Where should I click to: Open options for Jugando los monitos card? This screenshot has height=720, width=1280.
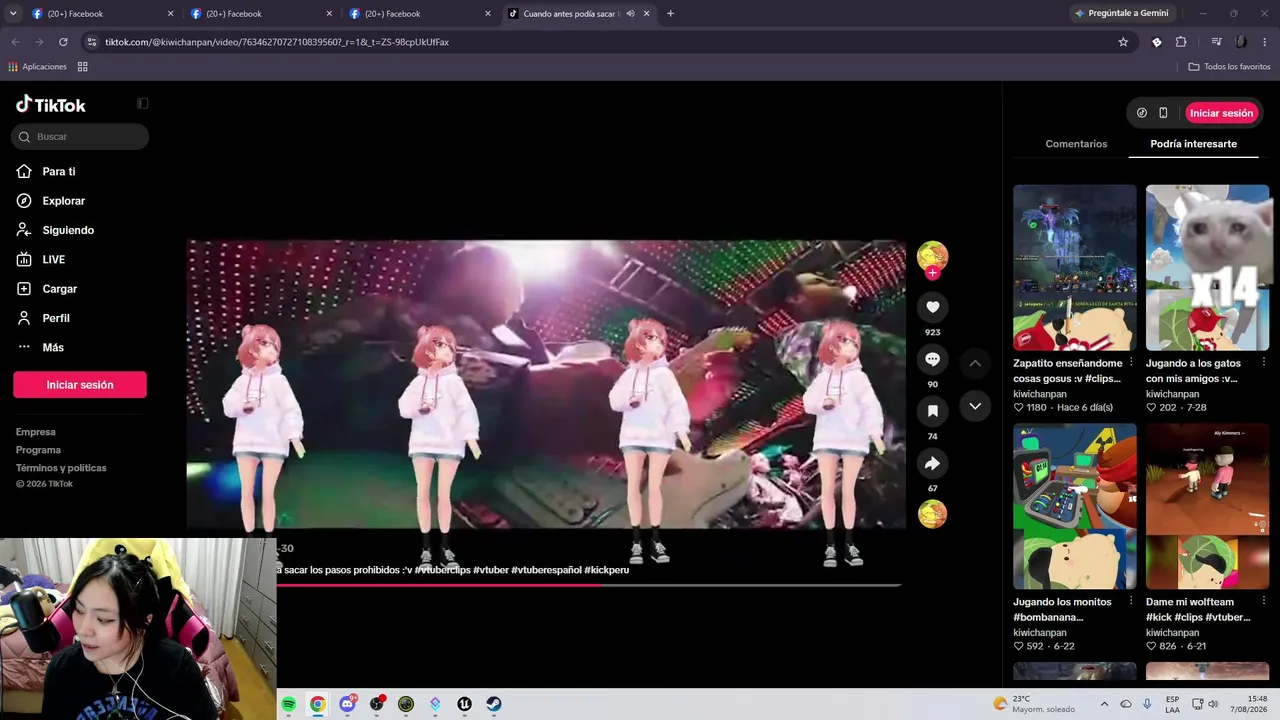pos(1131,602)
